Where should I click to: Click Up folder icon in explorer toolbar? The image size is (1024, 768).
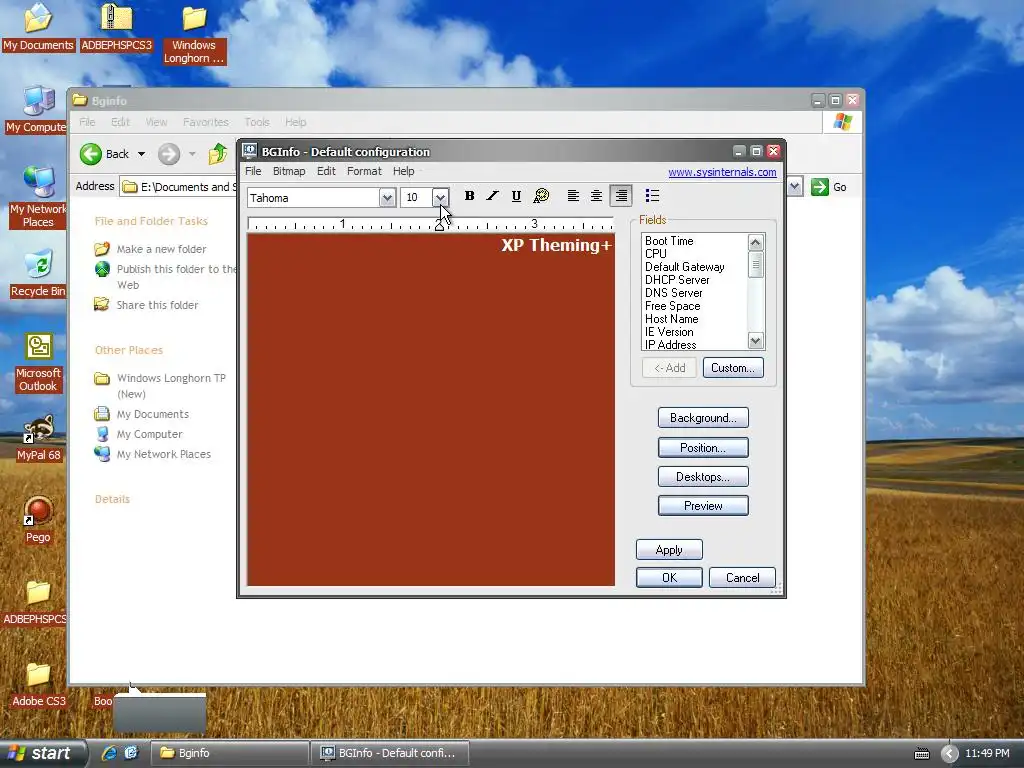(217, 154)
